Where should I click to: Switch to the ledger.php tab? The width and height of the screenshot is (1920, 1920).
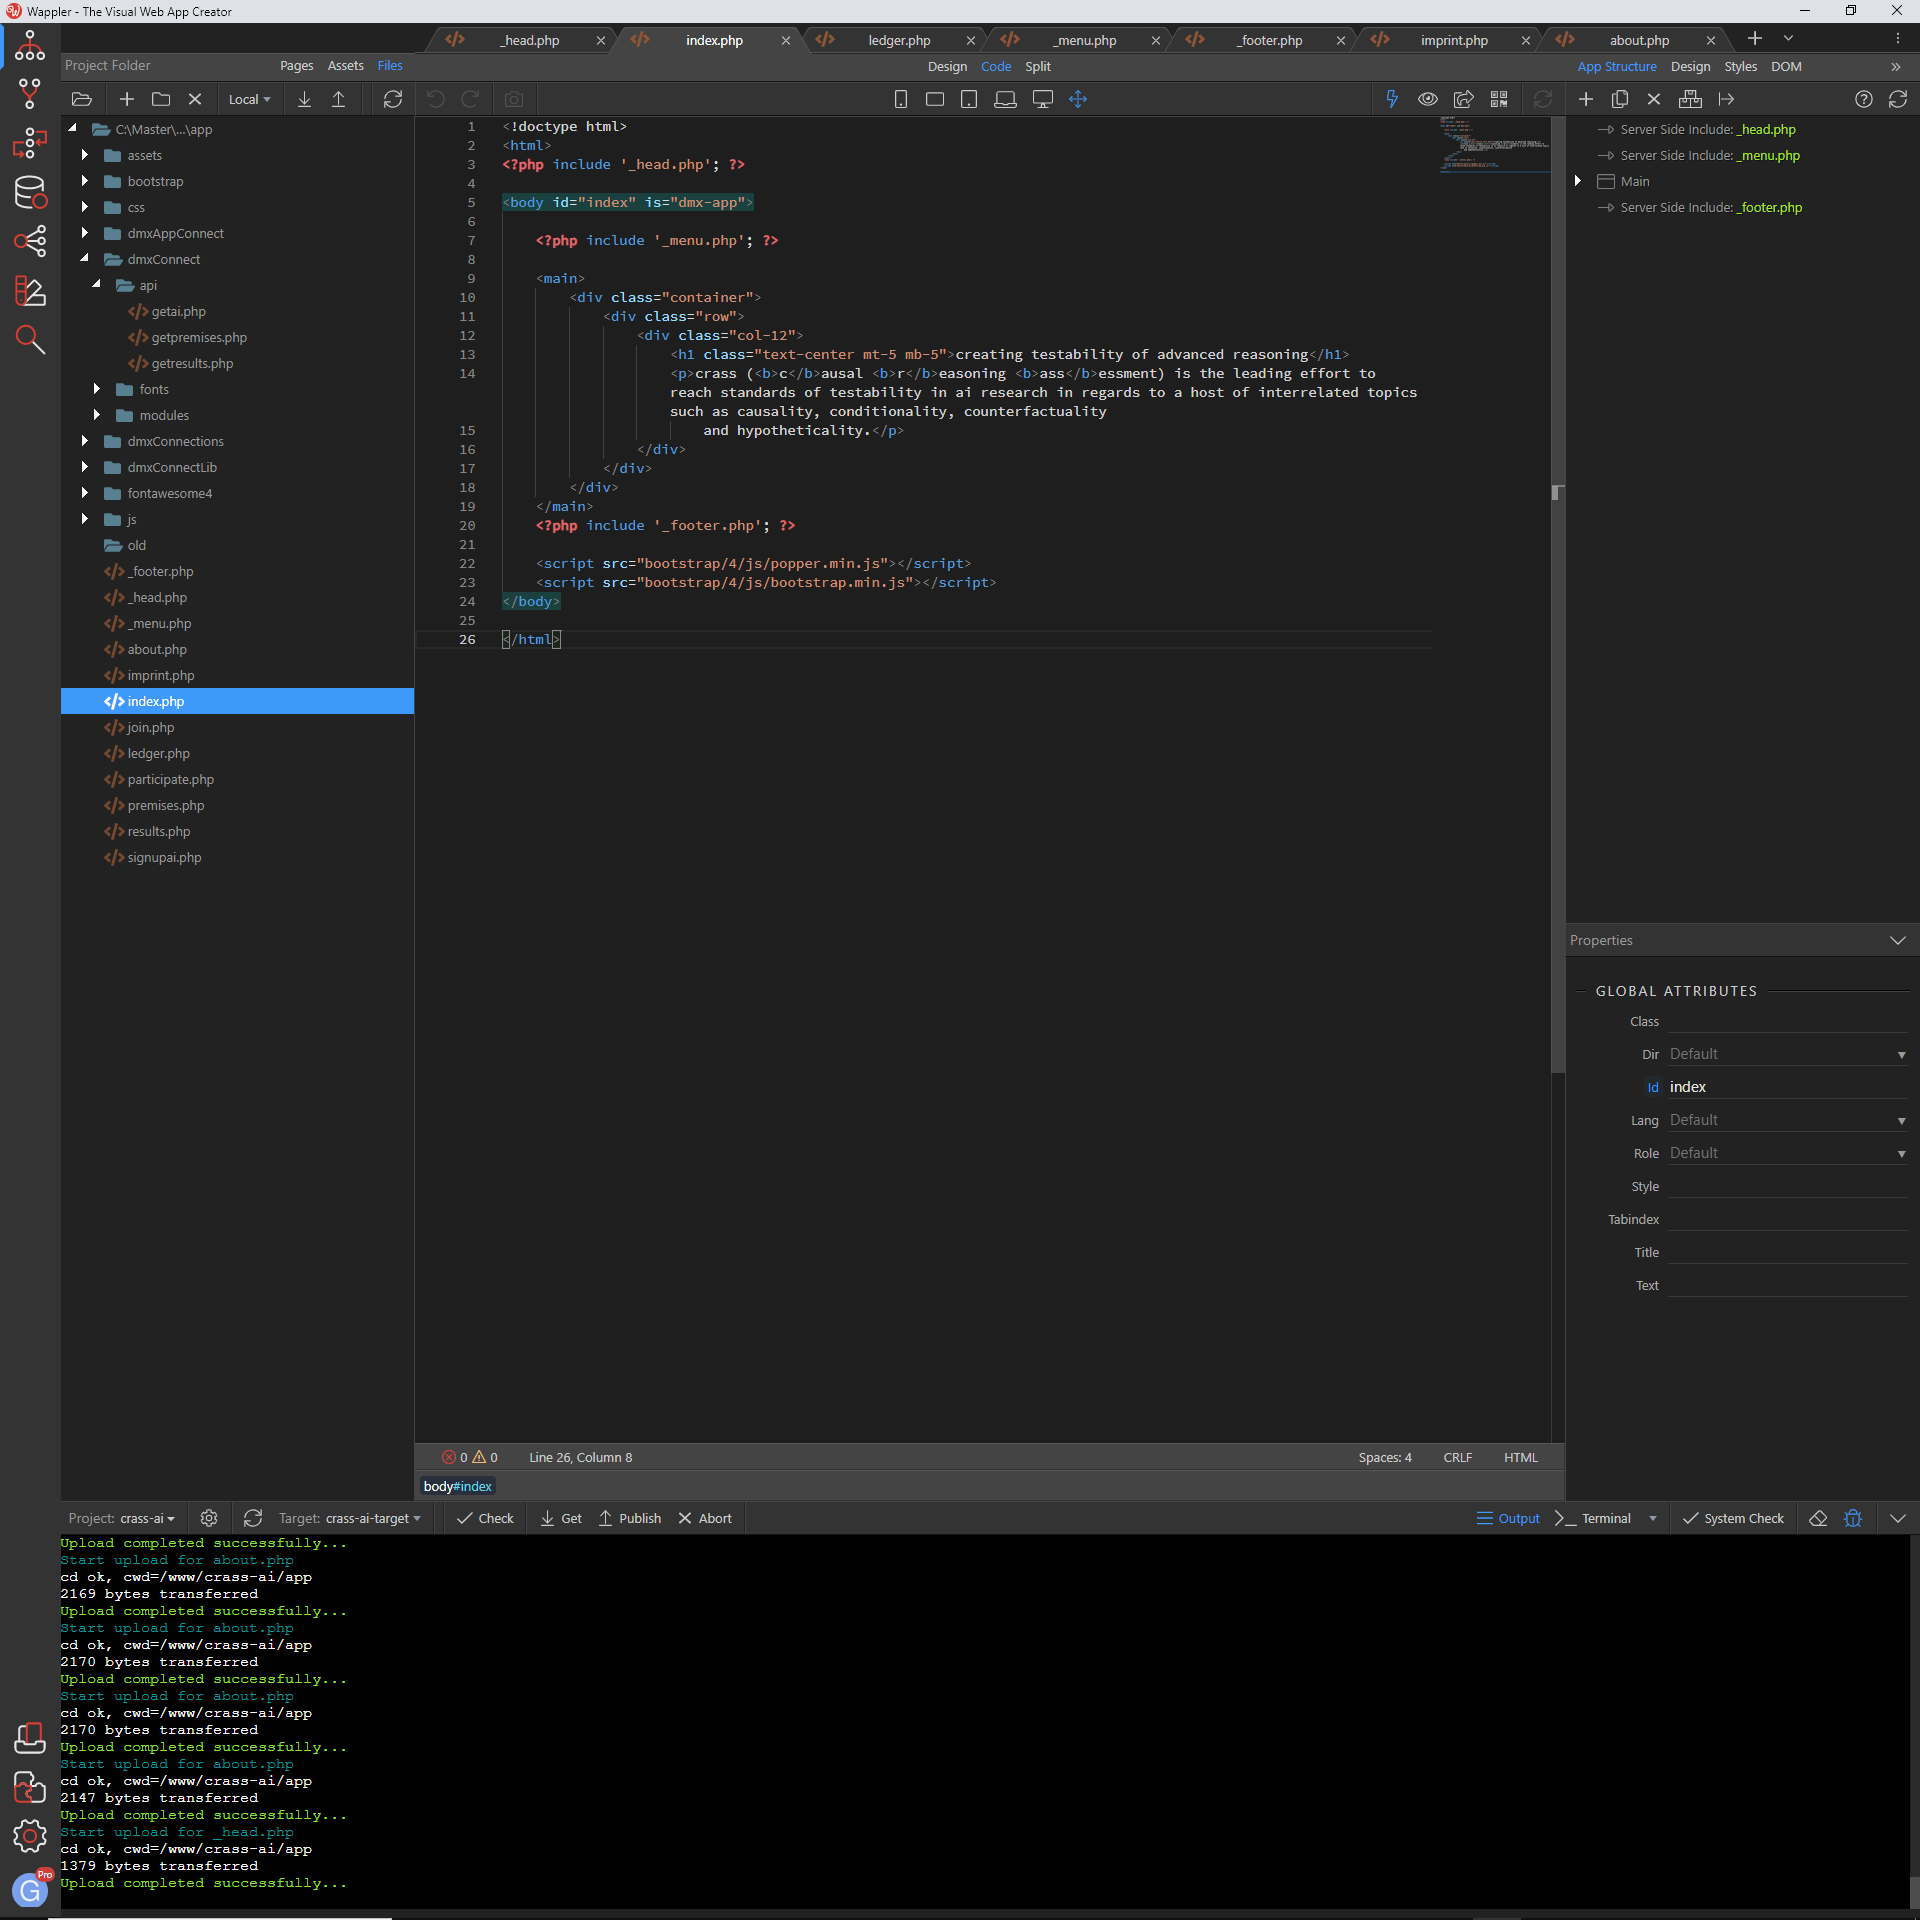coord(899,40)
